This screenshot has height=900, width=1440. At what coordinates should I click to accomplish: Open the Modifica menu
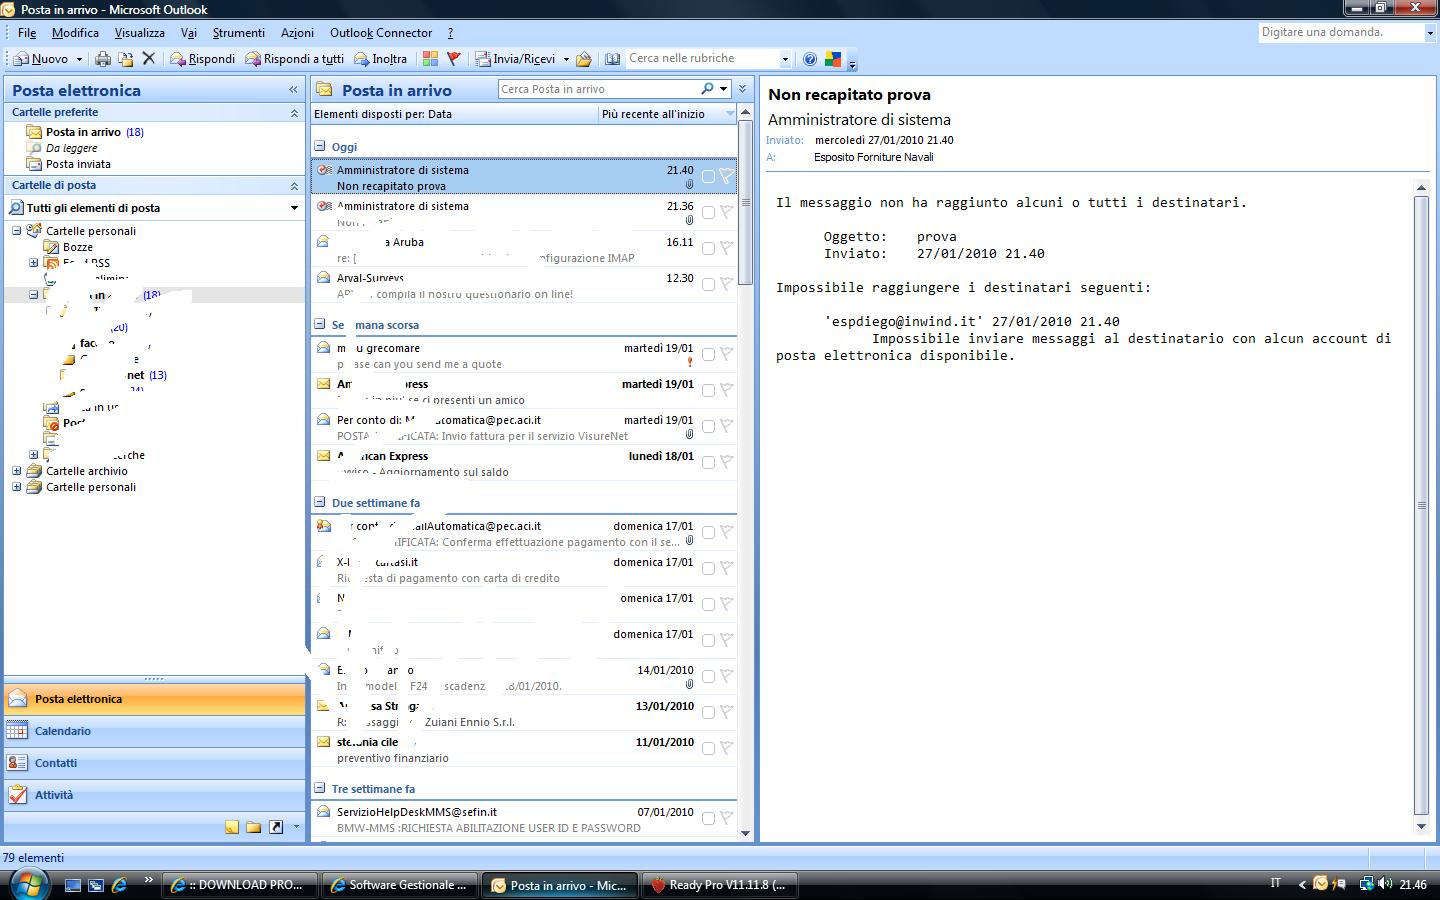point(75,33)
